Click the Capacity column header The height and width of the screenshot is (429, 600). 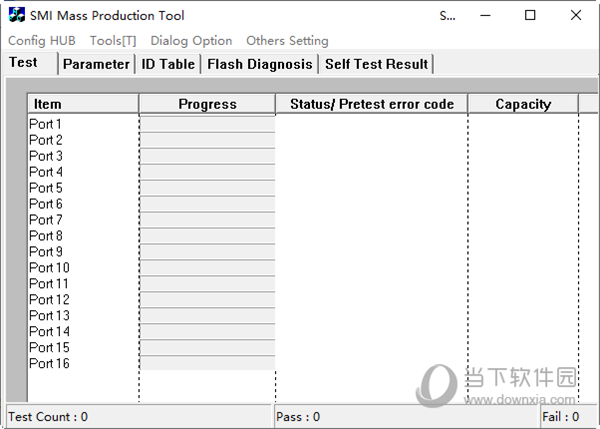tap(523, 104)
